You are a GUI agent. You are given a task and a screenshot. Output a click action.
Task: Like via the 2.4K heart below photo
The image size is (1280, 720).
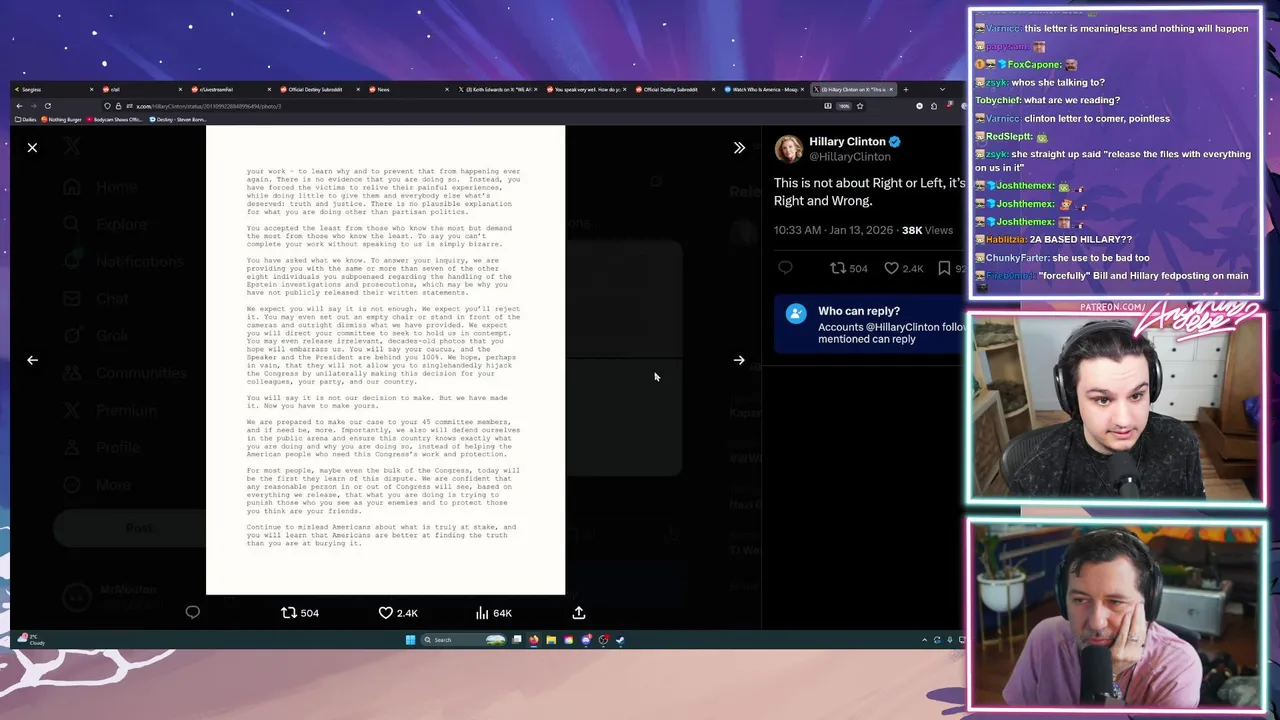(x=398, y=613)
